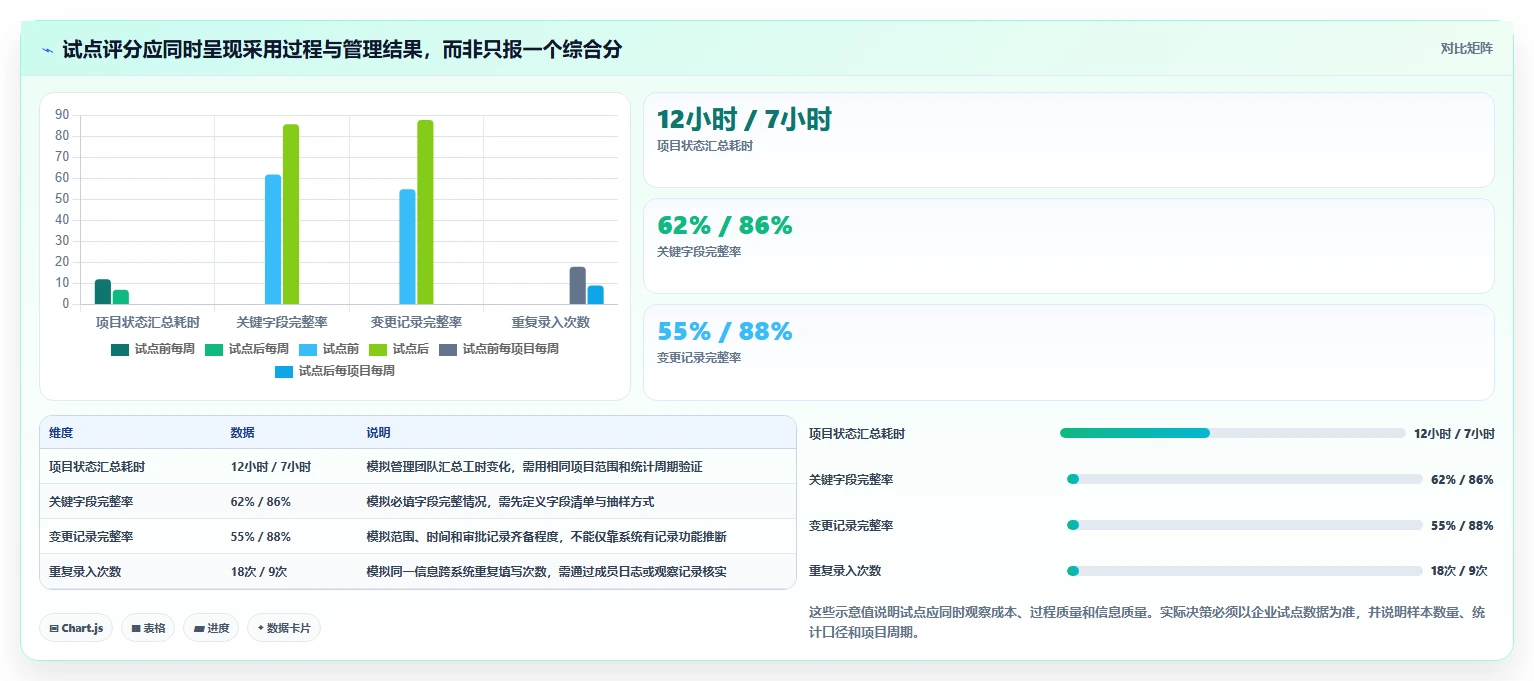Click the 进度 chip icon

coord(199,628)
